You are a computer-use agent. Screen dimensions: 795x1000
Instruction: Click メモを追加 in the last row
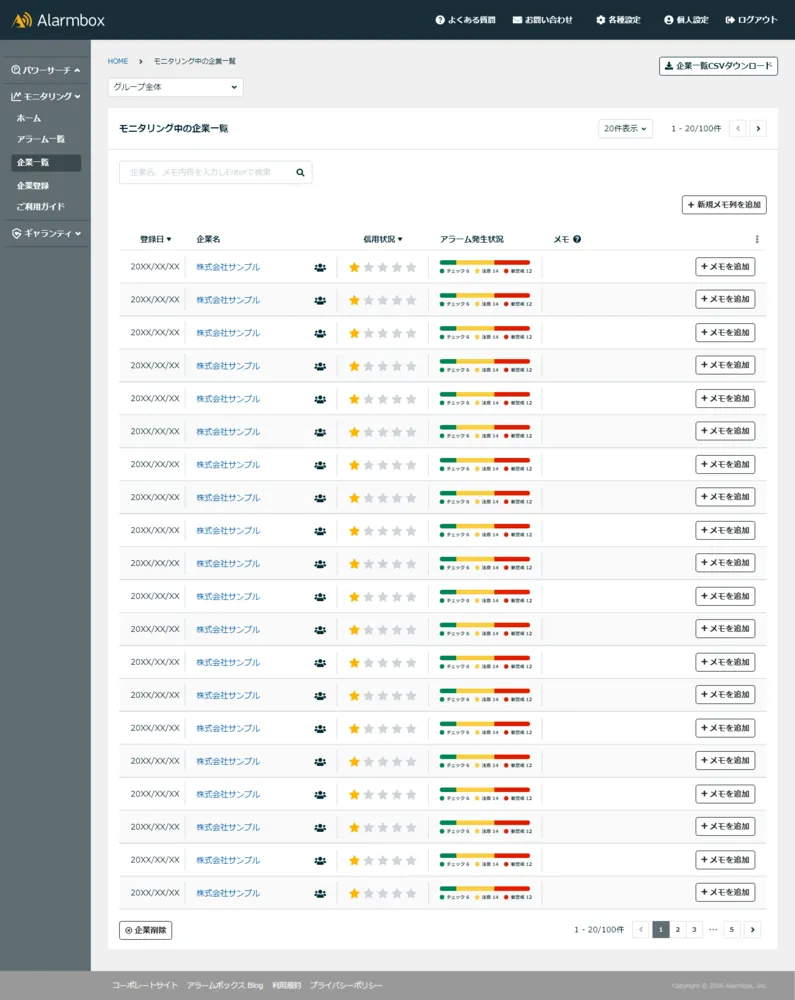725,892
